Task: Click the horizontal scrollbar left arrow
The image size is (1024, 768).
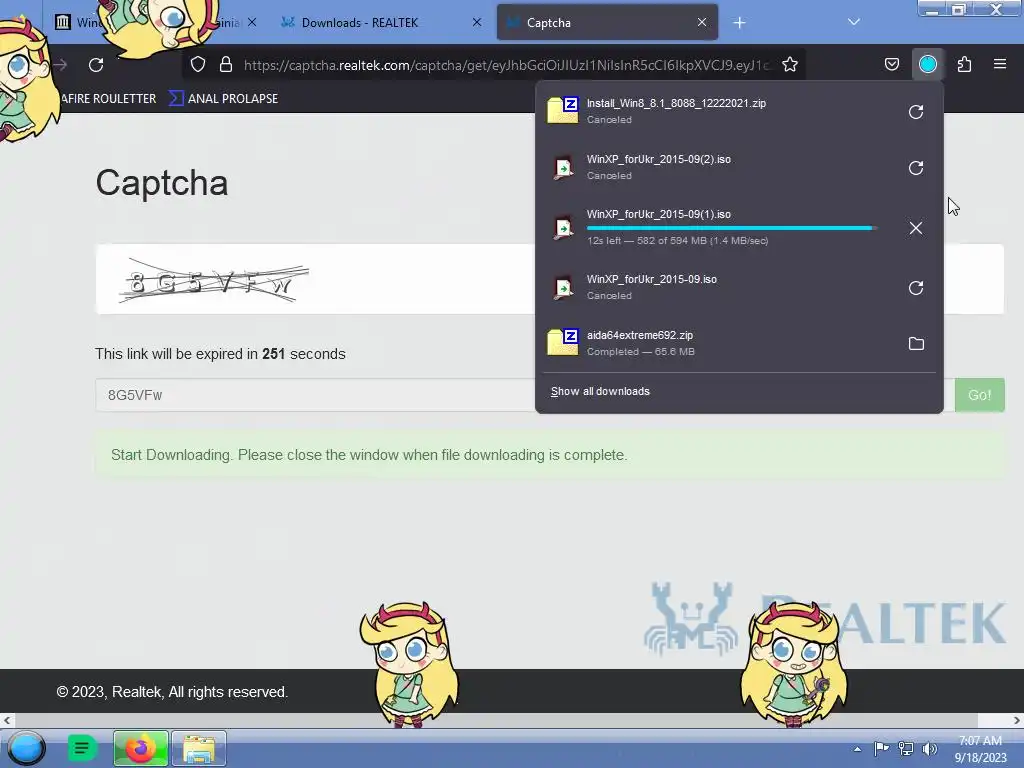Action: pos(7,720)
